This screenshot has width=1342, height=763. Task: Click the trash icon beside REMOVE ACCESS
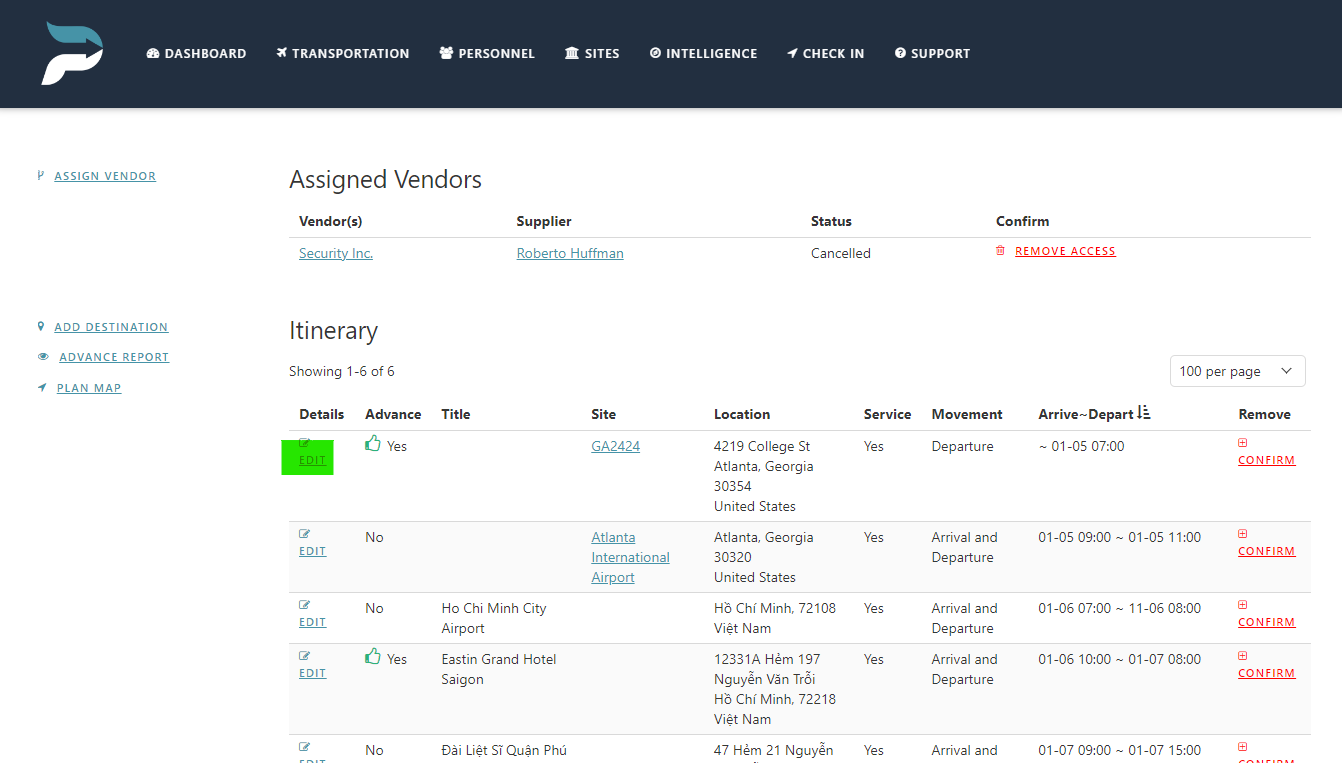click(1000, 251)
